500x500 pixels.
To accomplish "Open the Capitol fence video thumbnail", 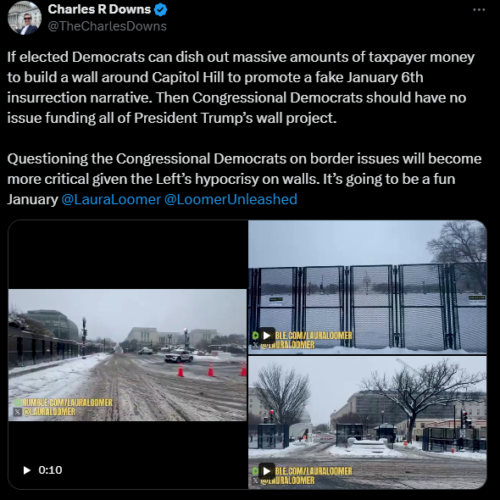I will pos(367,287).
